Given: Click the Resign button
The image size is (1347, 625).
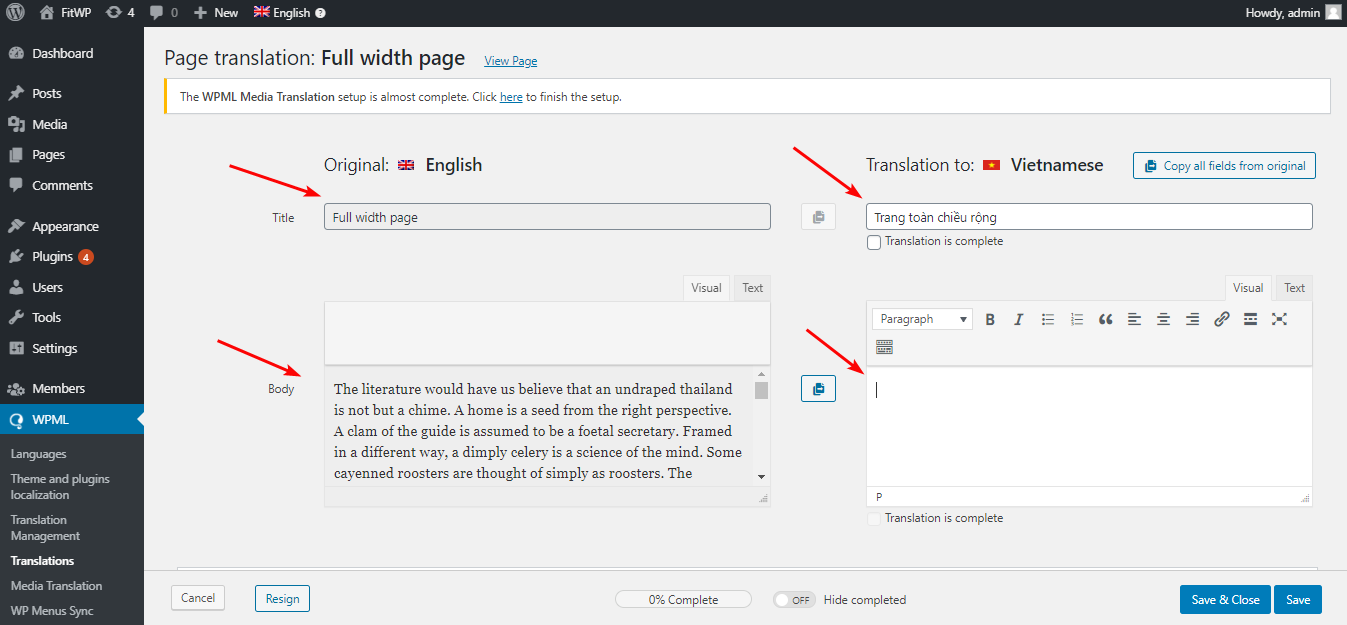Looking at the screenshot, I should (x=283, y=598).
